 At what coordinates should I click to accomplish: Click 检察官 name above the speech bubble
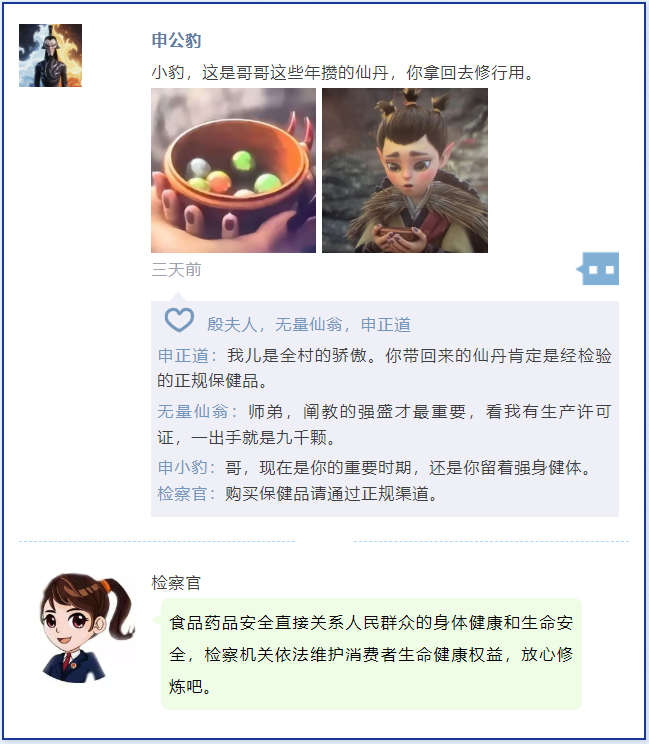pyautogui.click(x=176, y=583)
